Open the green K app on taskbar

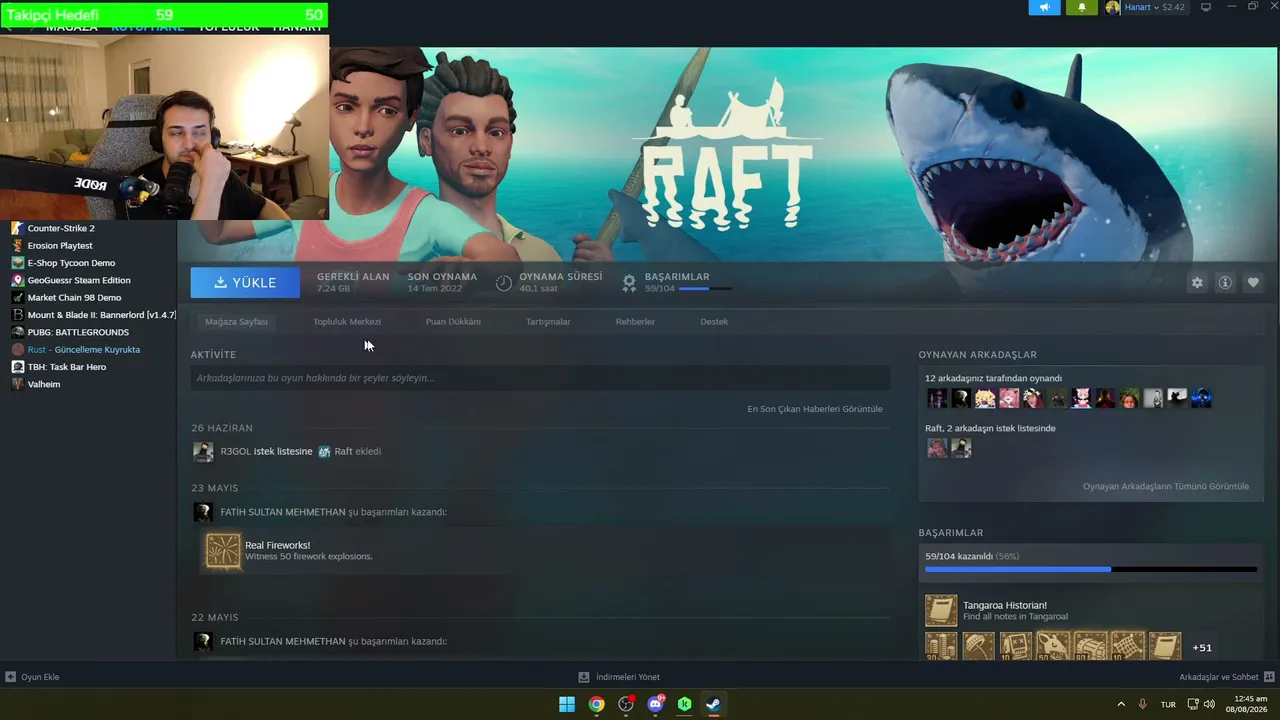tap(684, 704)
